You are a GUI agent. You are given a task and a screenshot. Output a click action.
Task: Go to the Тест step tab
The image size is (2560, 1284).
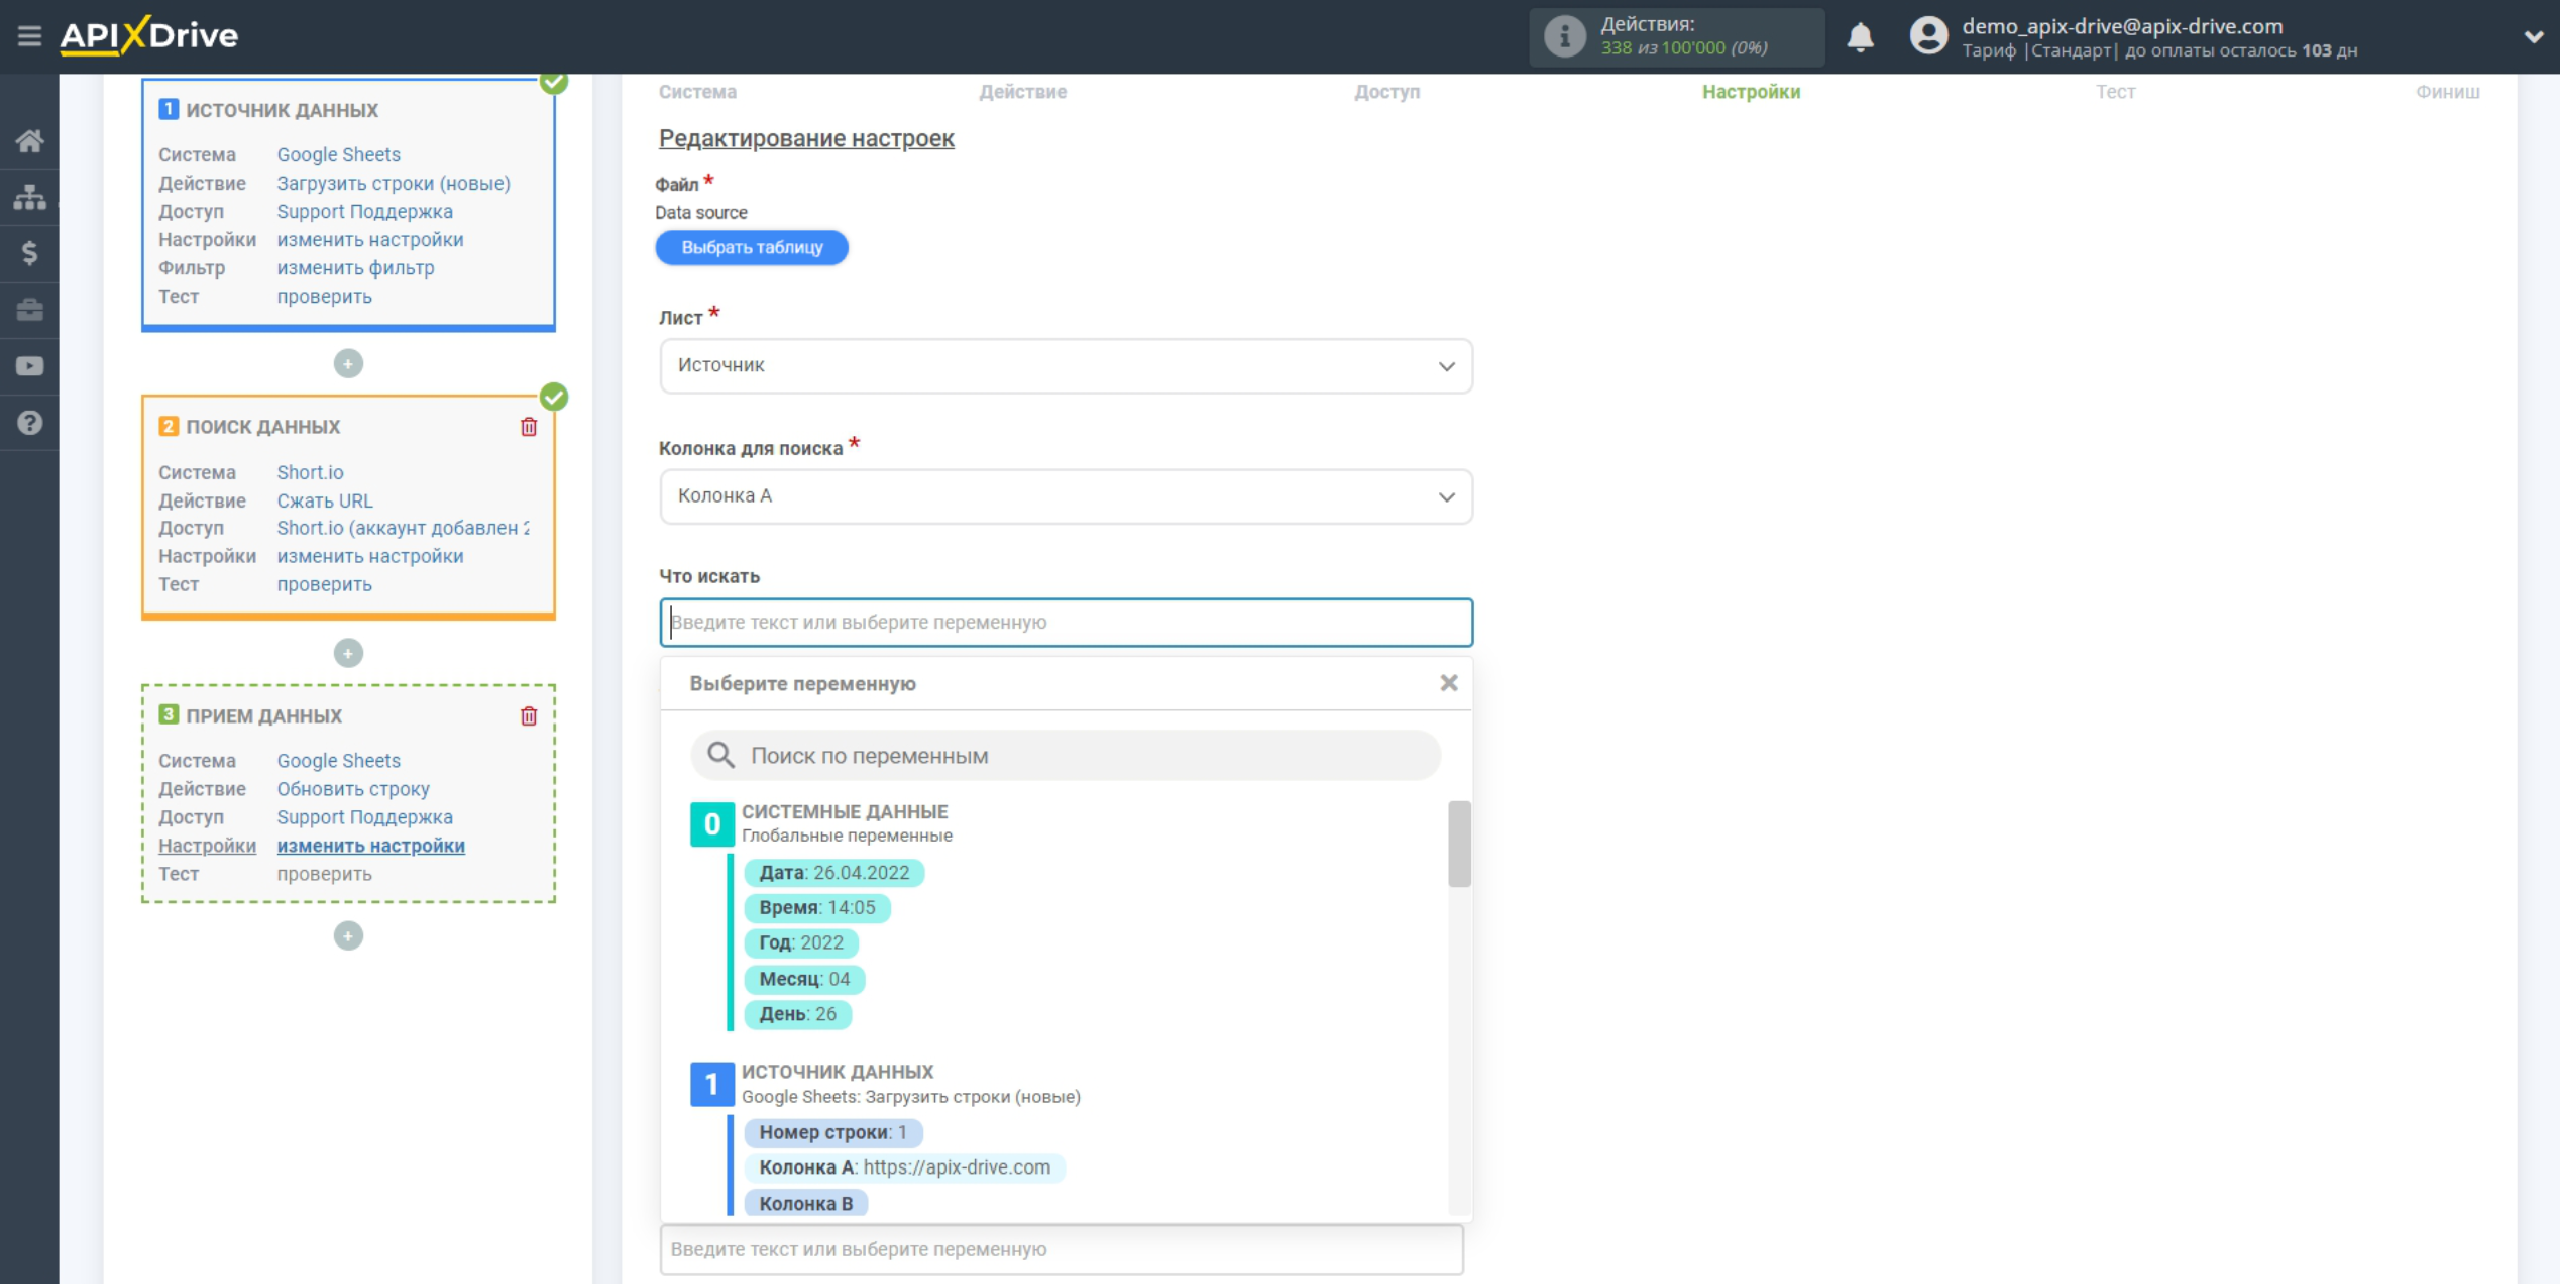click(2115, 92)
